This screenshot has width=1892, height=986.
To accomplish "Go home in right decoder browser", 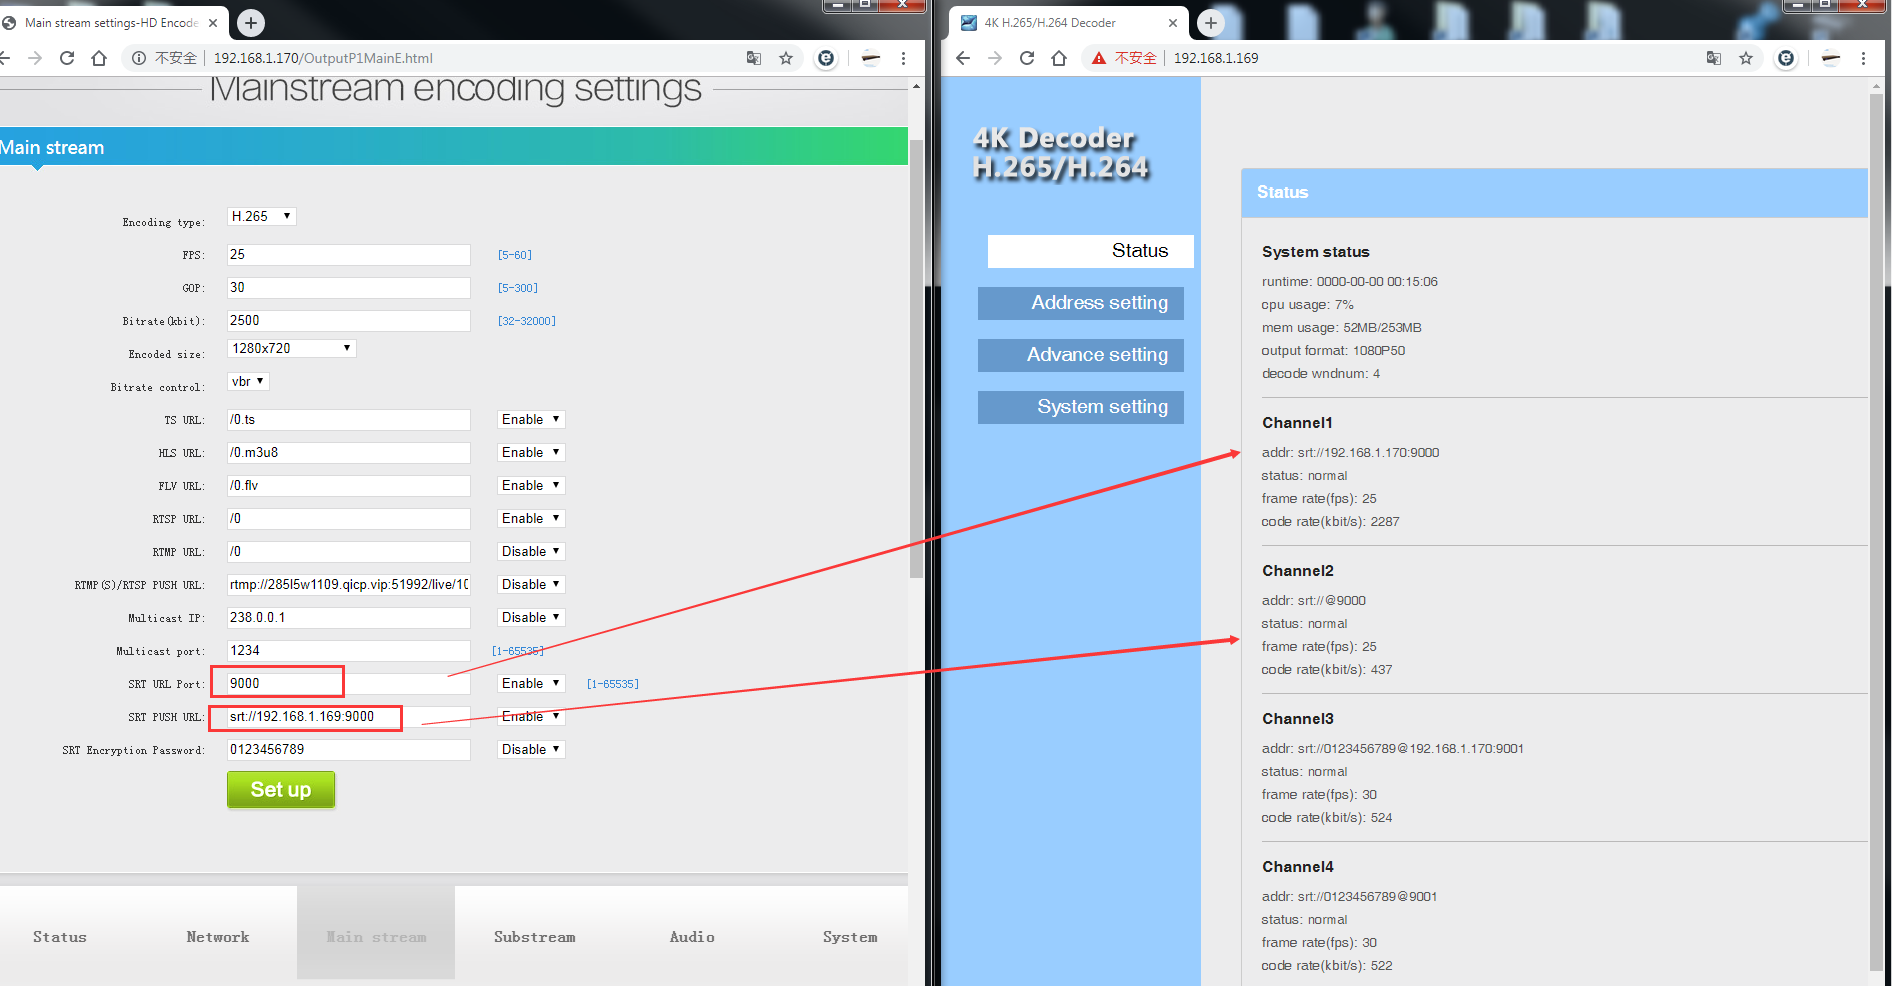I will pyautogui.click(x=1059, y=58).
